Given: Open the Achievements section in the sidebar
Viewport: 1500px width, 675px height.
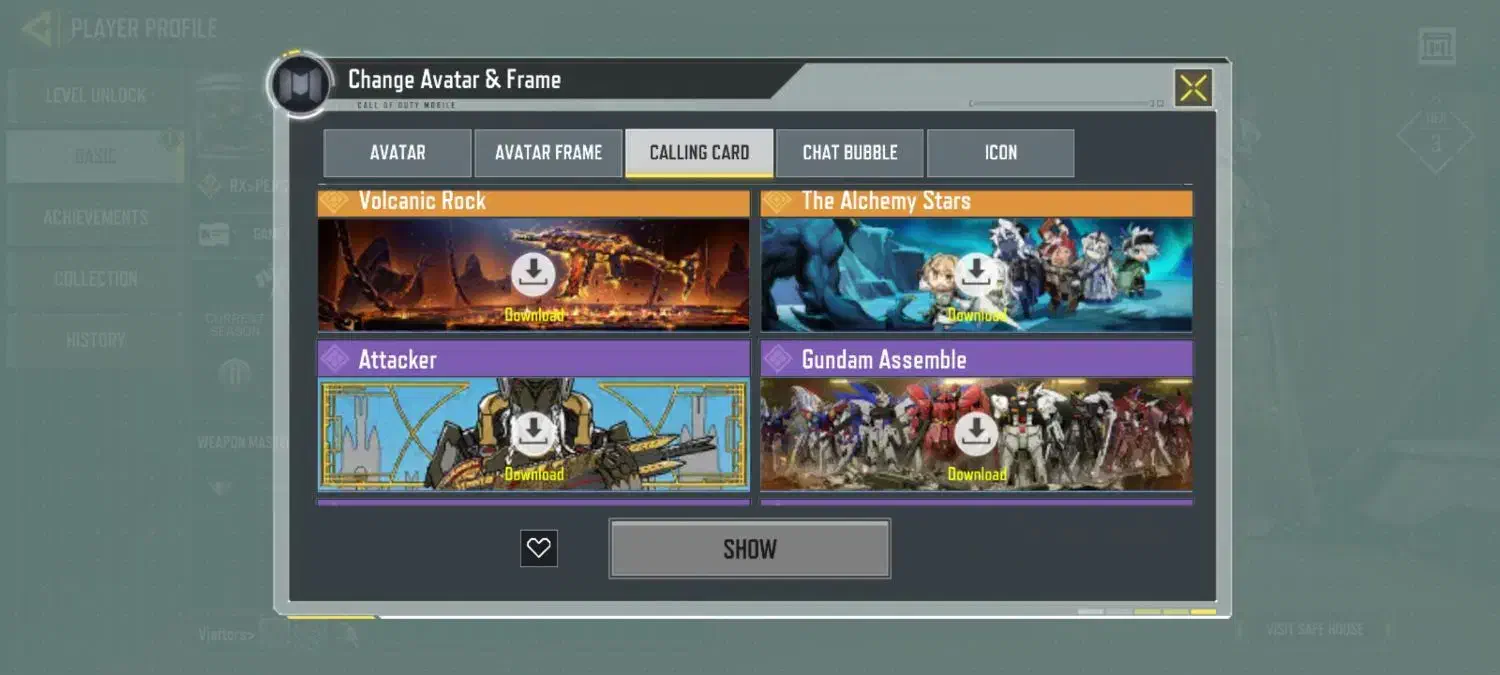Looking at the screenshot, I should [95, 217].
